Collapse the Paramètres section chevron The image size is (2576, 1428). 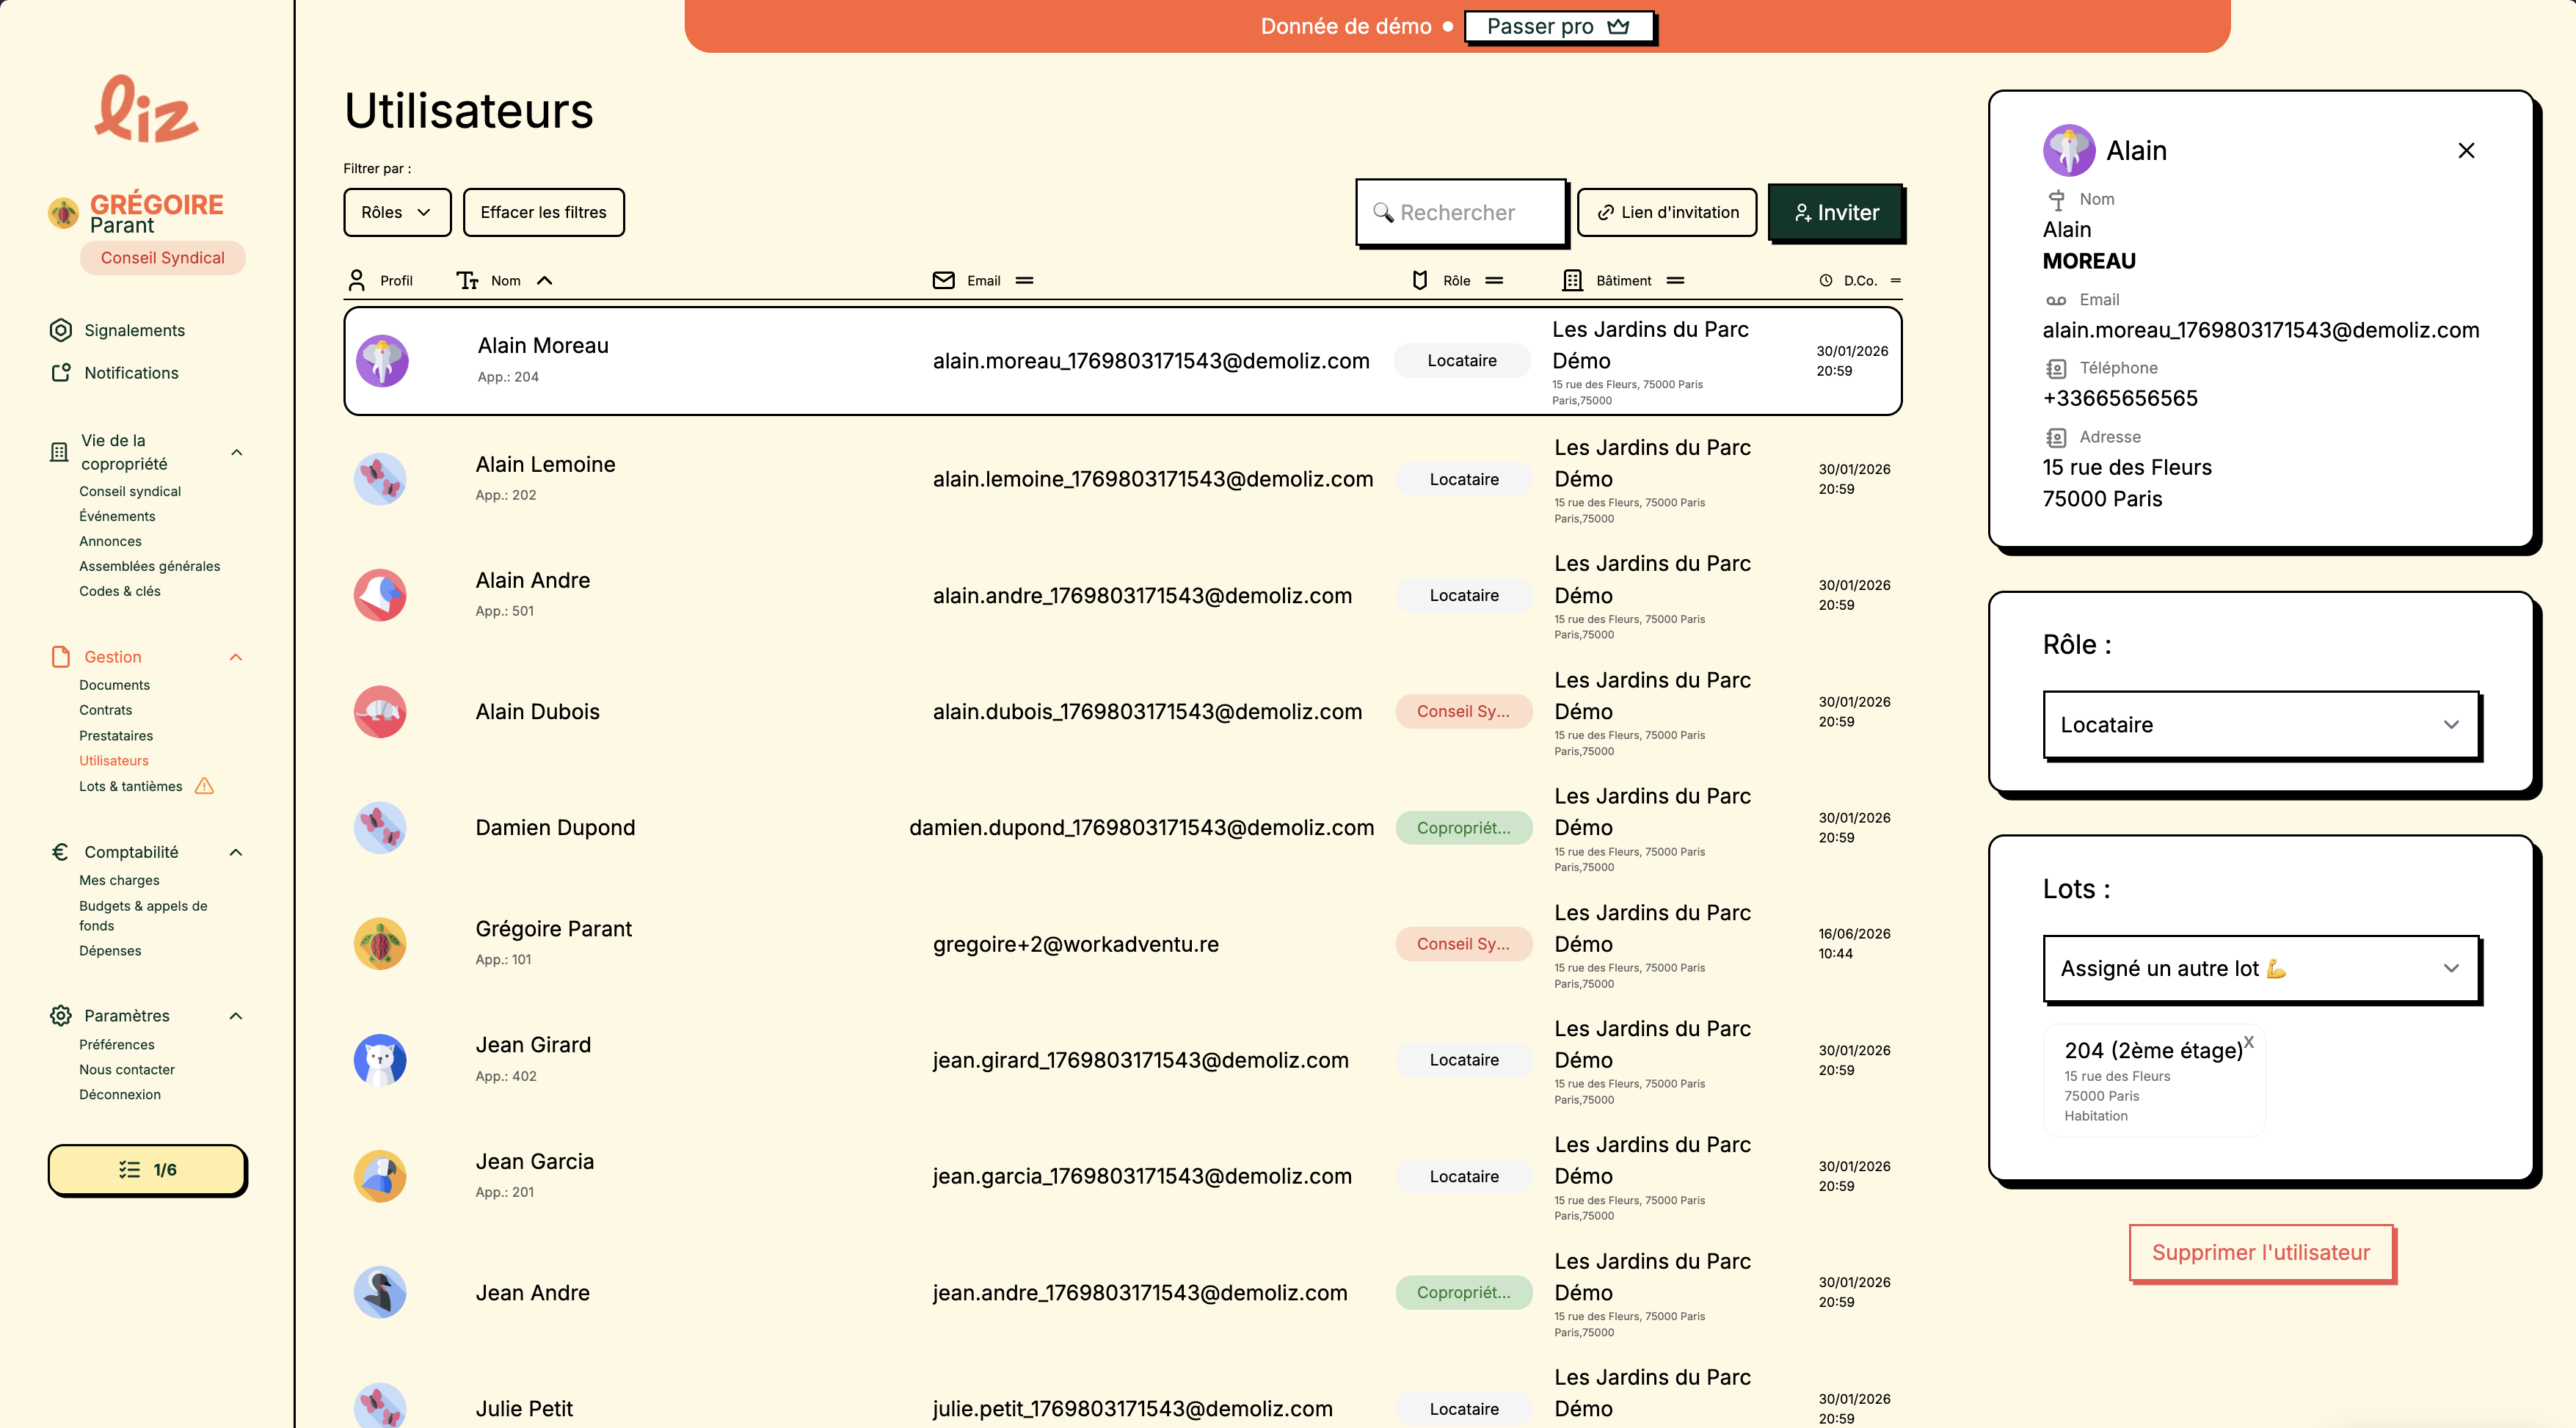[x=236, y=1016]
